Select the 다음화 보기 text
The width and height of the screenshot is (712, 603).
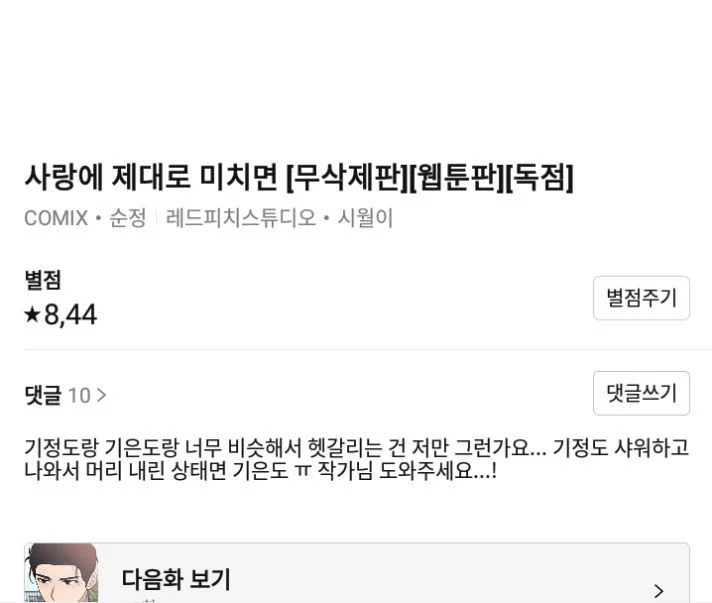pyautogui.click(x=176, y=579)
